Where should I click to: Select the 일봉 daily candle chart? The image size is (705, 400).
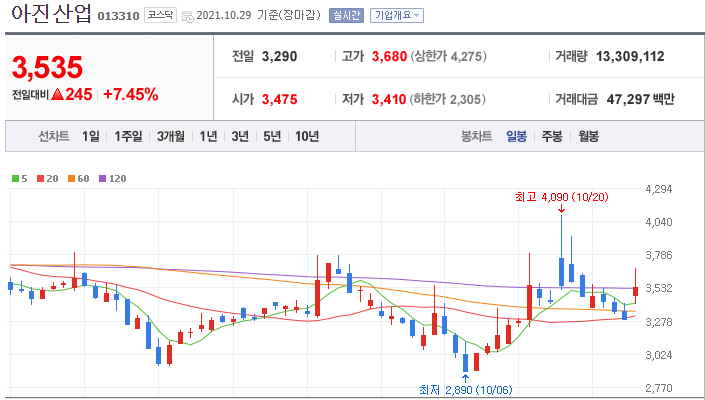click(516, 136)
